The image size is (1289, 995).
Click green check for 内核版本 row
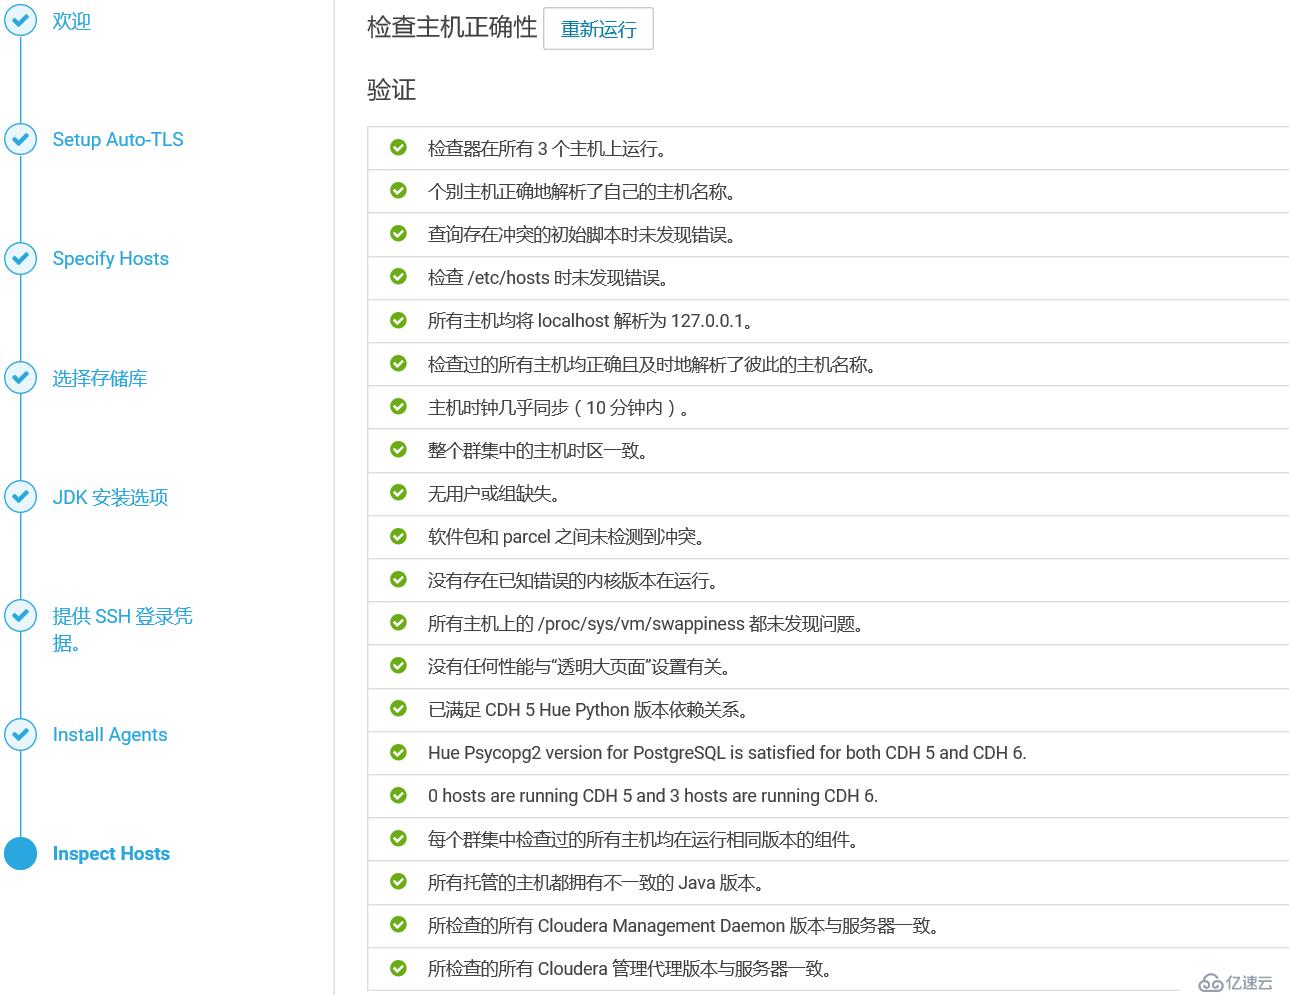coord(398,579)
